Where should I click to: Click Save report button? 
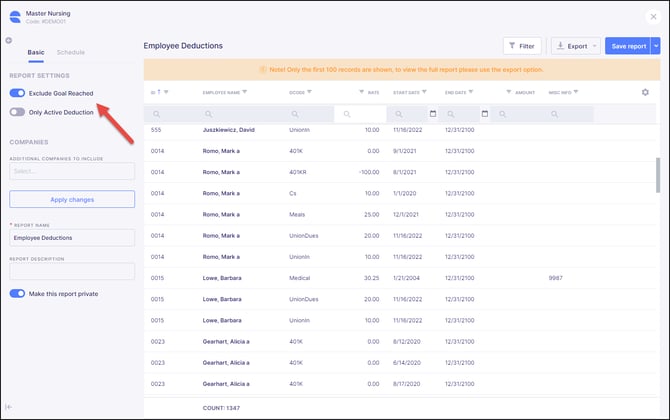click(628, 46)
